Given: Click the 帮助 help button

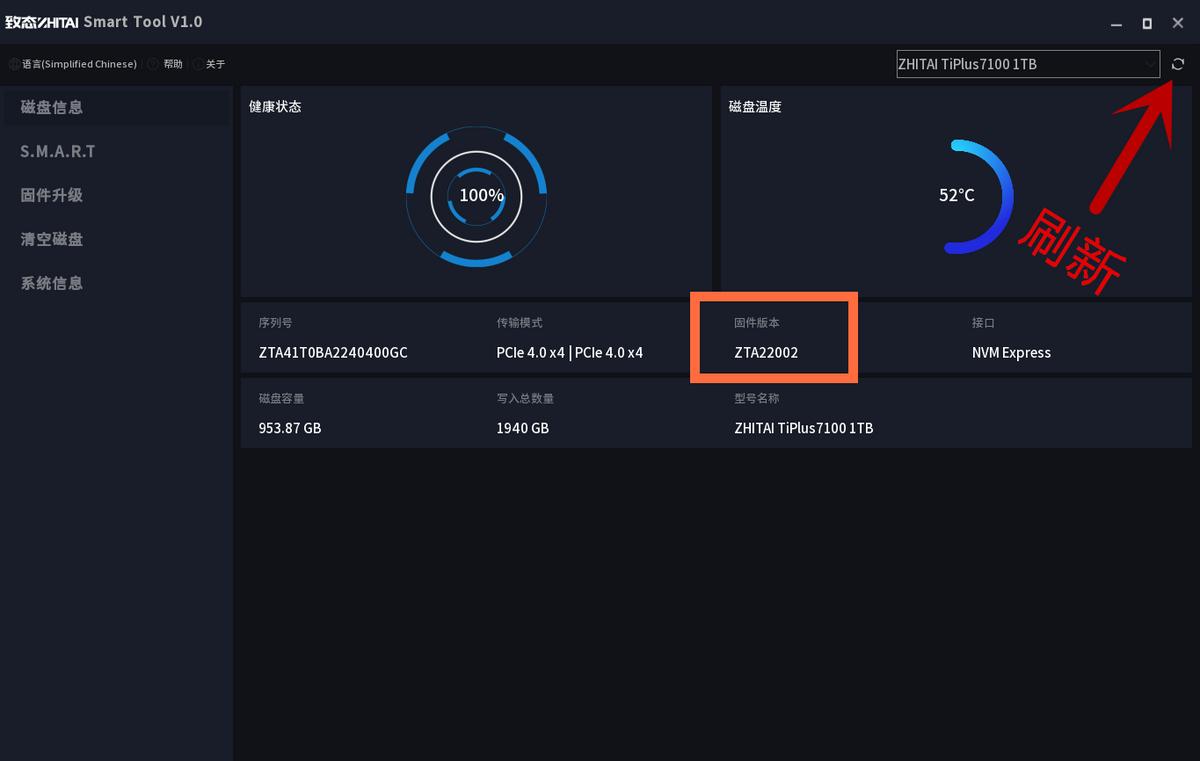Looking at the screenshot, I should coord(172,64).
